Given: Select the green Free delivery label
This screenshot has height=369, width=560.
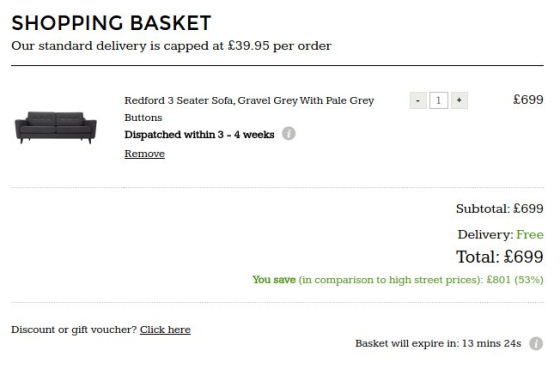Looking at the screenshot, I should (530, 235).
